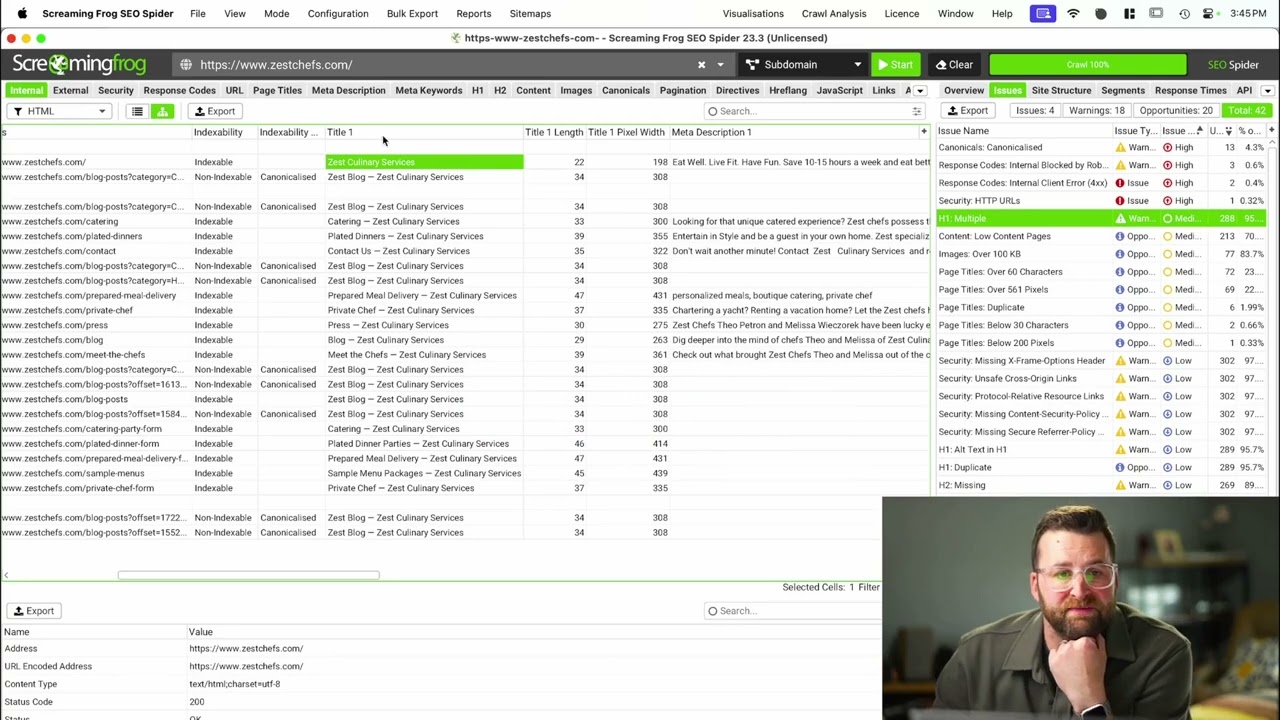The height and width of the screenshot is (720, 1280).
Task: Export the Internal tab data
Action: 214,111
